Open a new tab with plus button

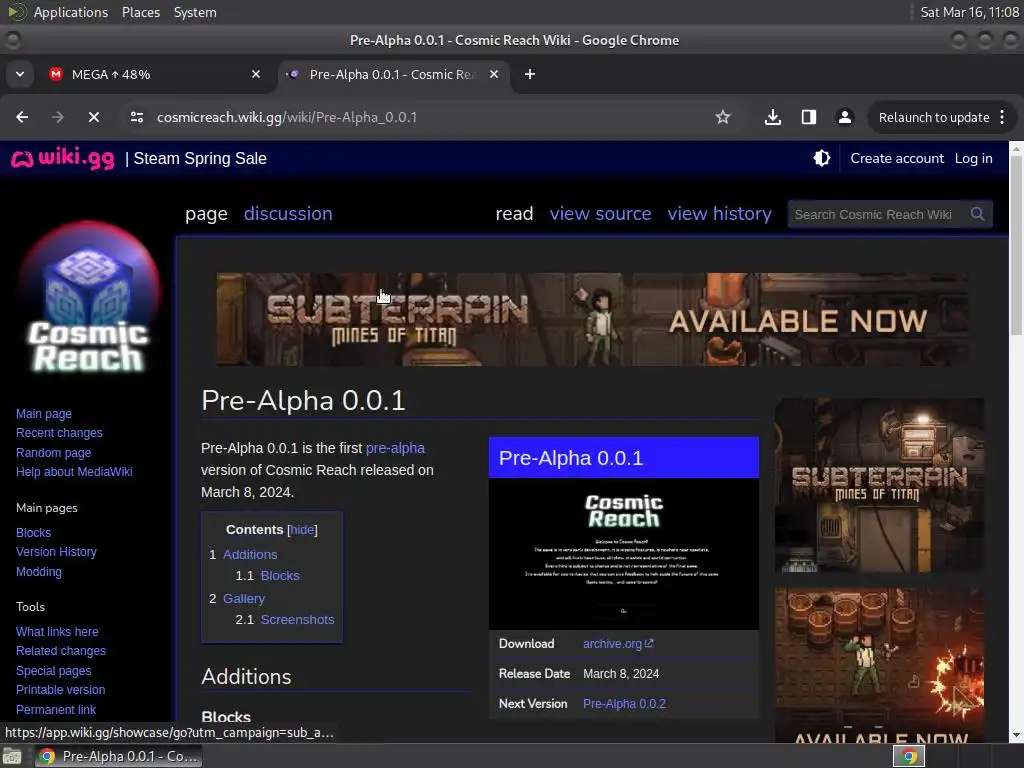coord(530,74)
